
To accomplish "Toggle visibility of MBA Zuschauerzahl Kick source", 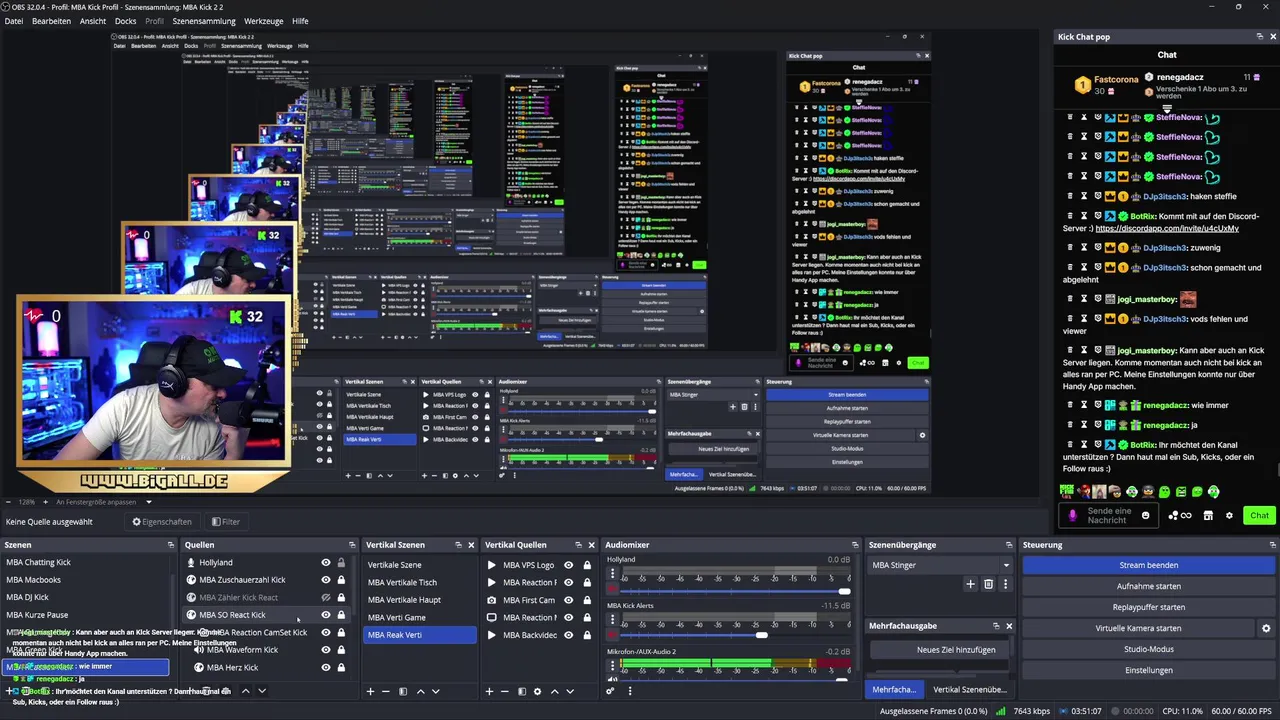I will (325, 580).
